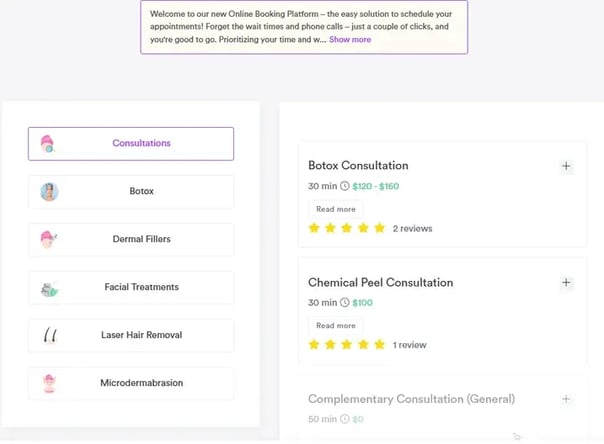604x444 pixels.
Task: Click the Dermal Fillers category icon
Action: [49, 240]
